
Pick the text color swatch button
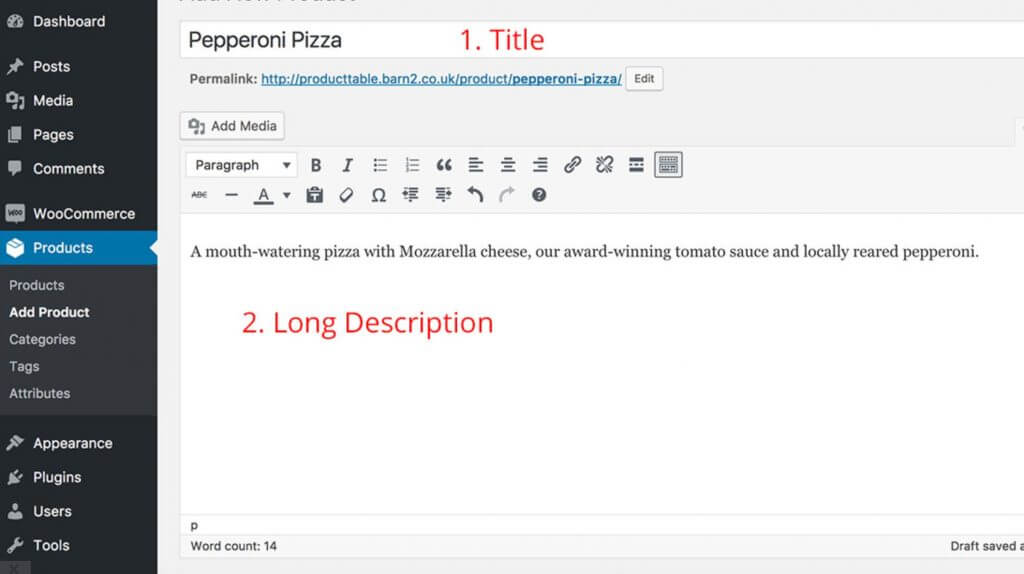point(263,195)
